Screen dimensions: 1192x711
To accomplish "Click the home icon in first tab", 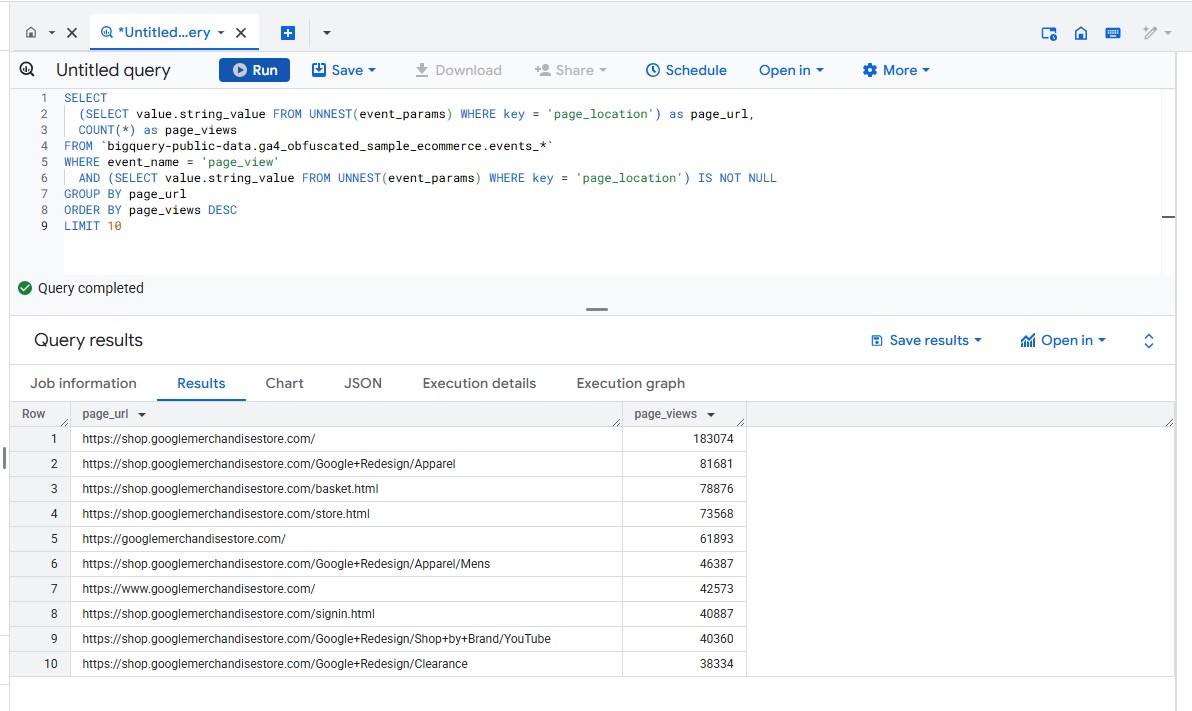I will (32, 33).
